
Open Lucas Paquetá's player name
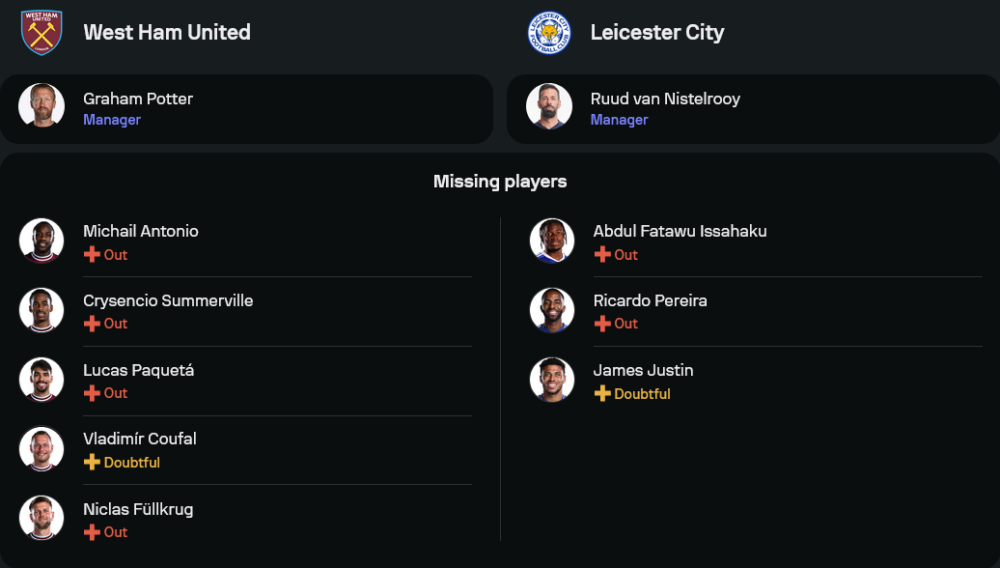point(139,370)
